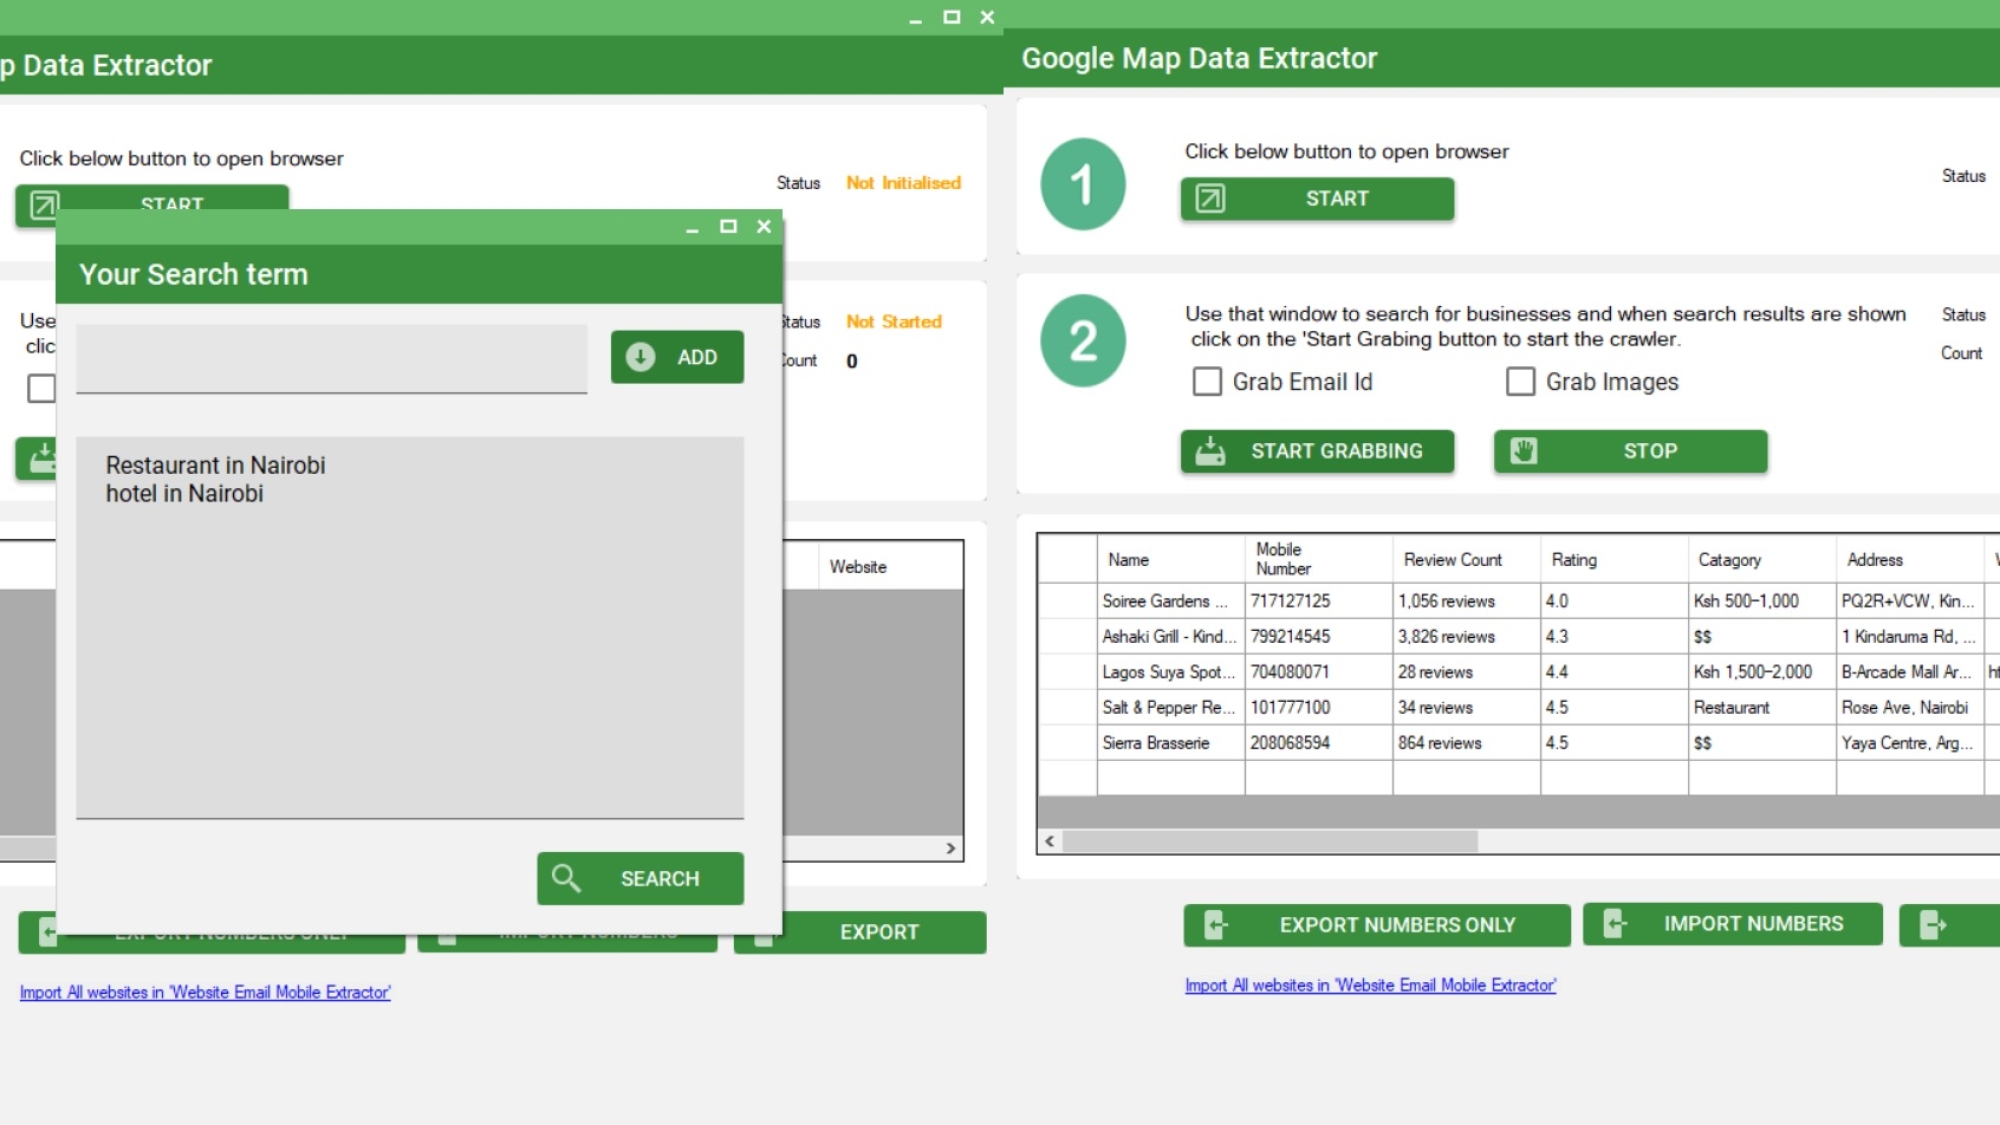
Task: Click the row header of Soiree Gardens row
Action: (1068, 601)
